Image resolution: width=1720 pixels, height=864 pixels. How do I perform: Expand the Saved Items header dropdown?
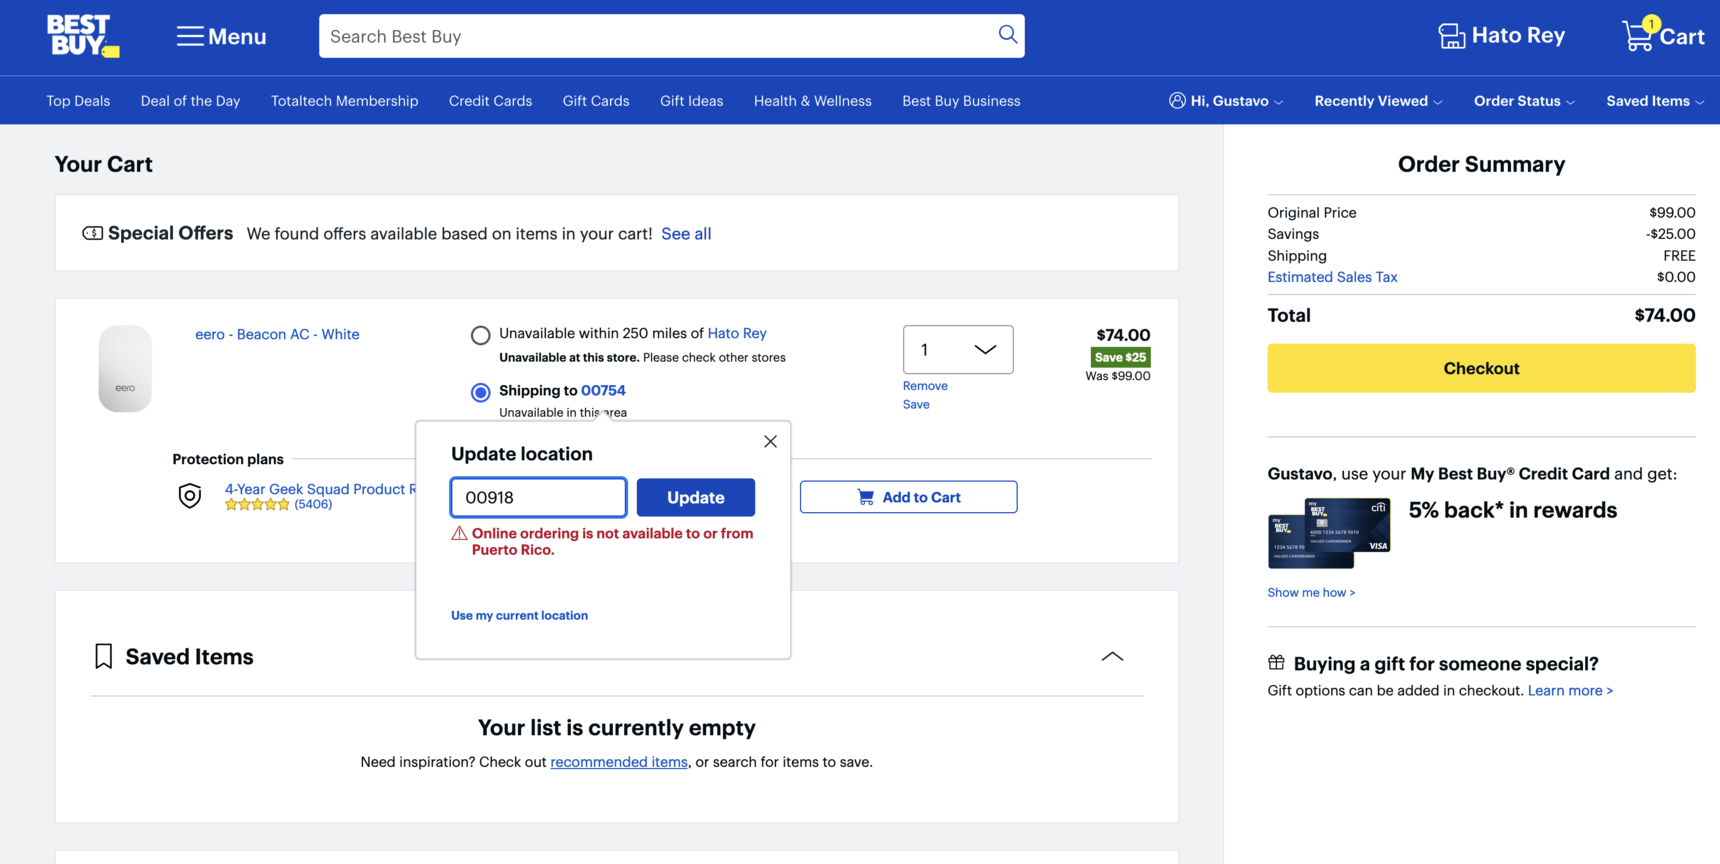1655,100
